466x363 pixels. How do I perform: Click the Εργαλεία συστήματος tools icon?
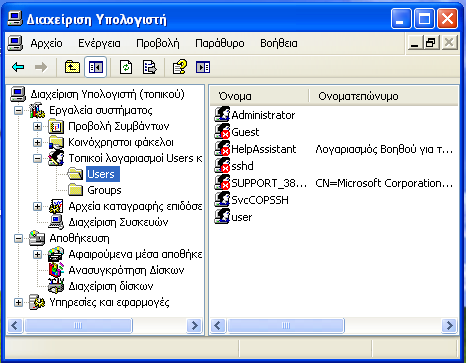[37, 110]
